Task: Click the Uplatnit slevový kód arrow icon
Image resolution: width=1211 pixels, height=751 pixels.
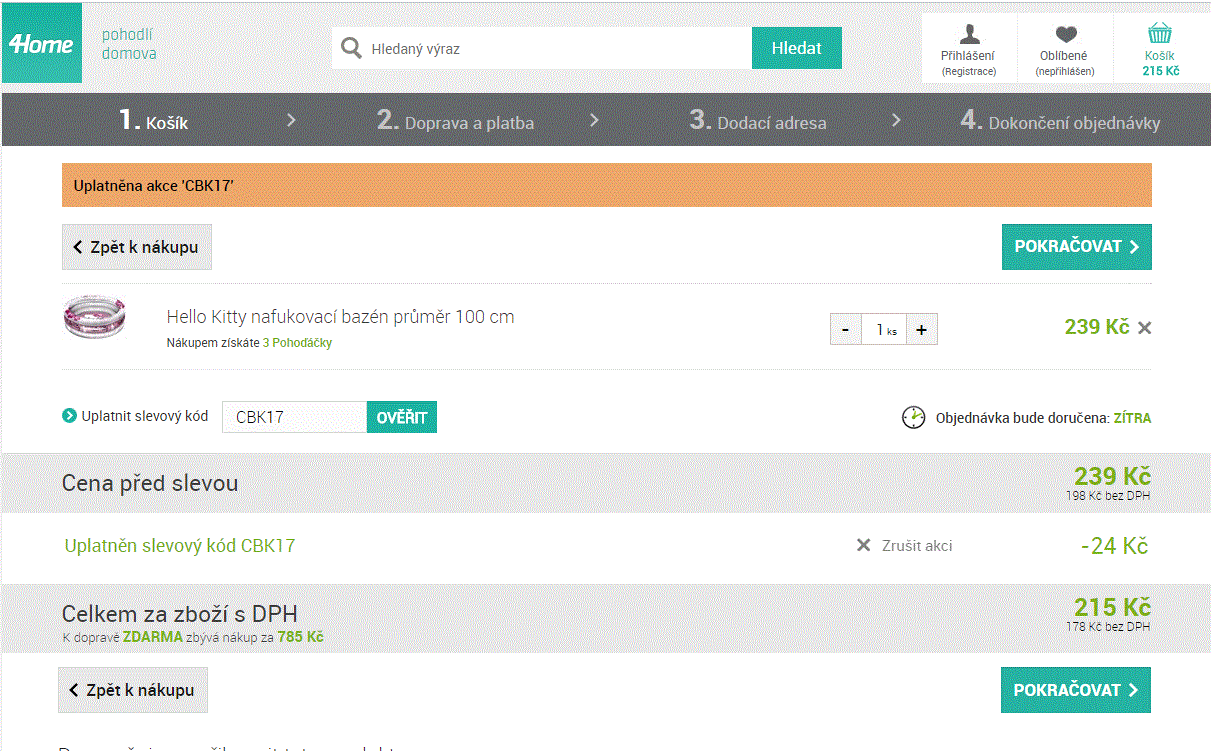Action: [x=69, y=416]
